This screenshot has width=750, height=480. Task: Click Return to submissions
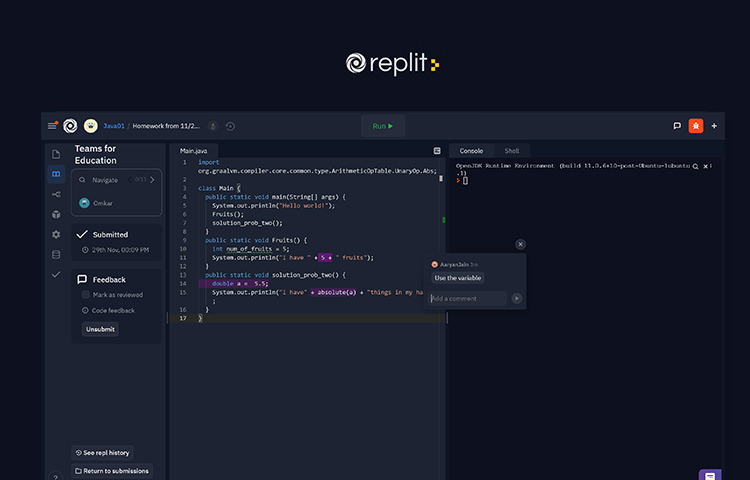pyautogui.click(x=112, y=471)
